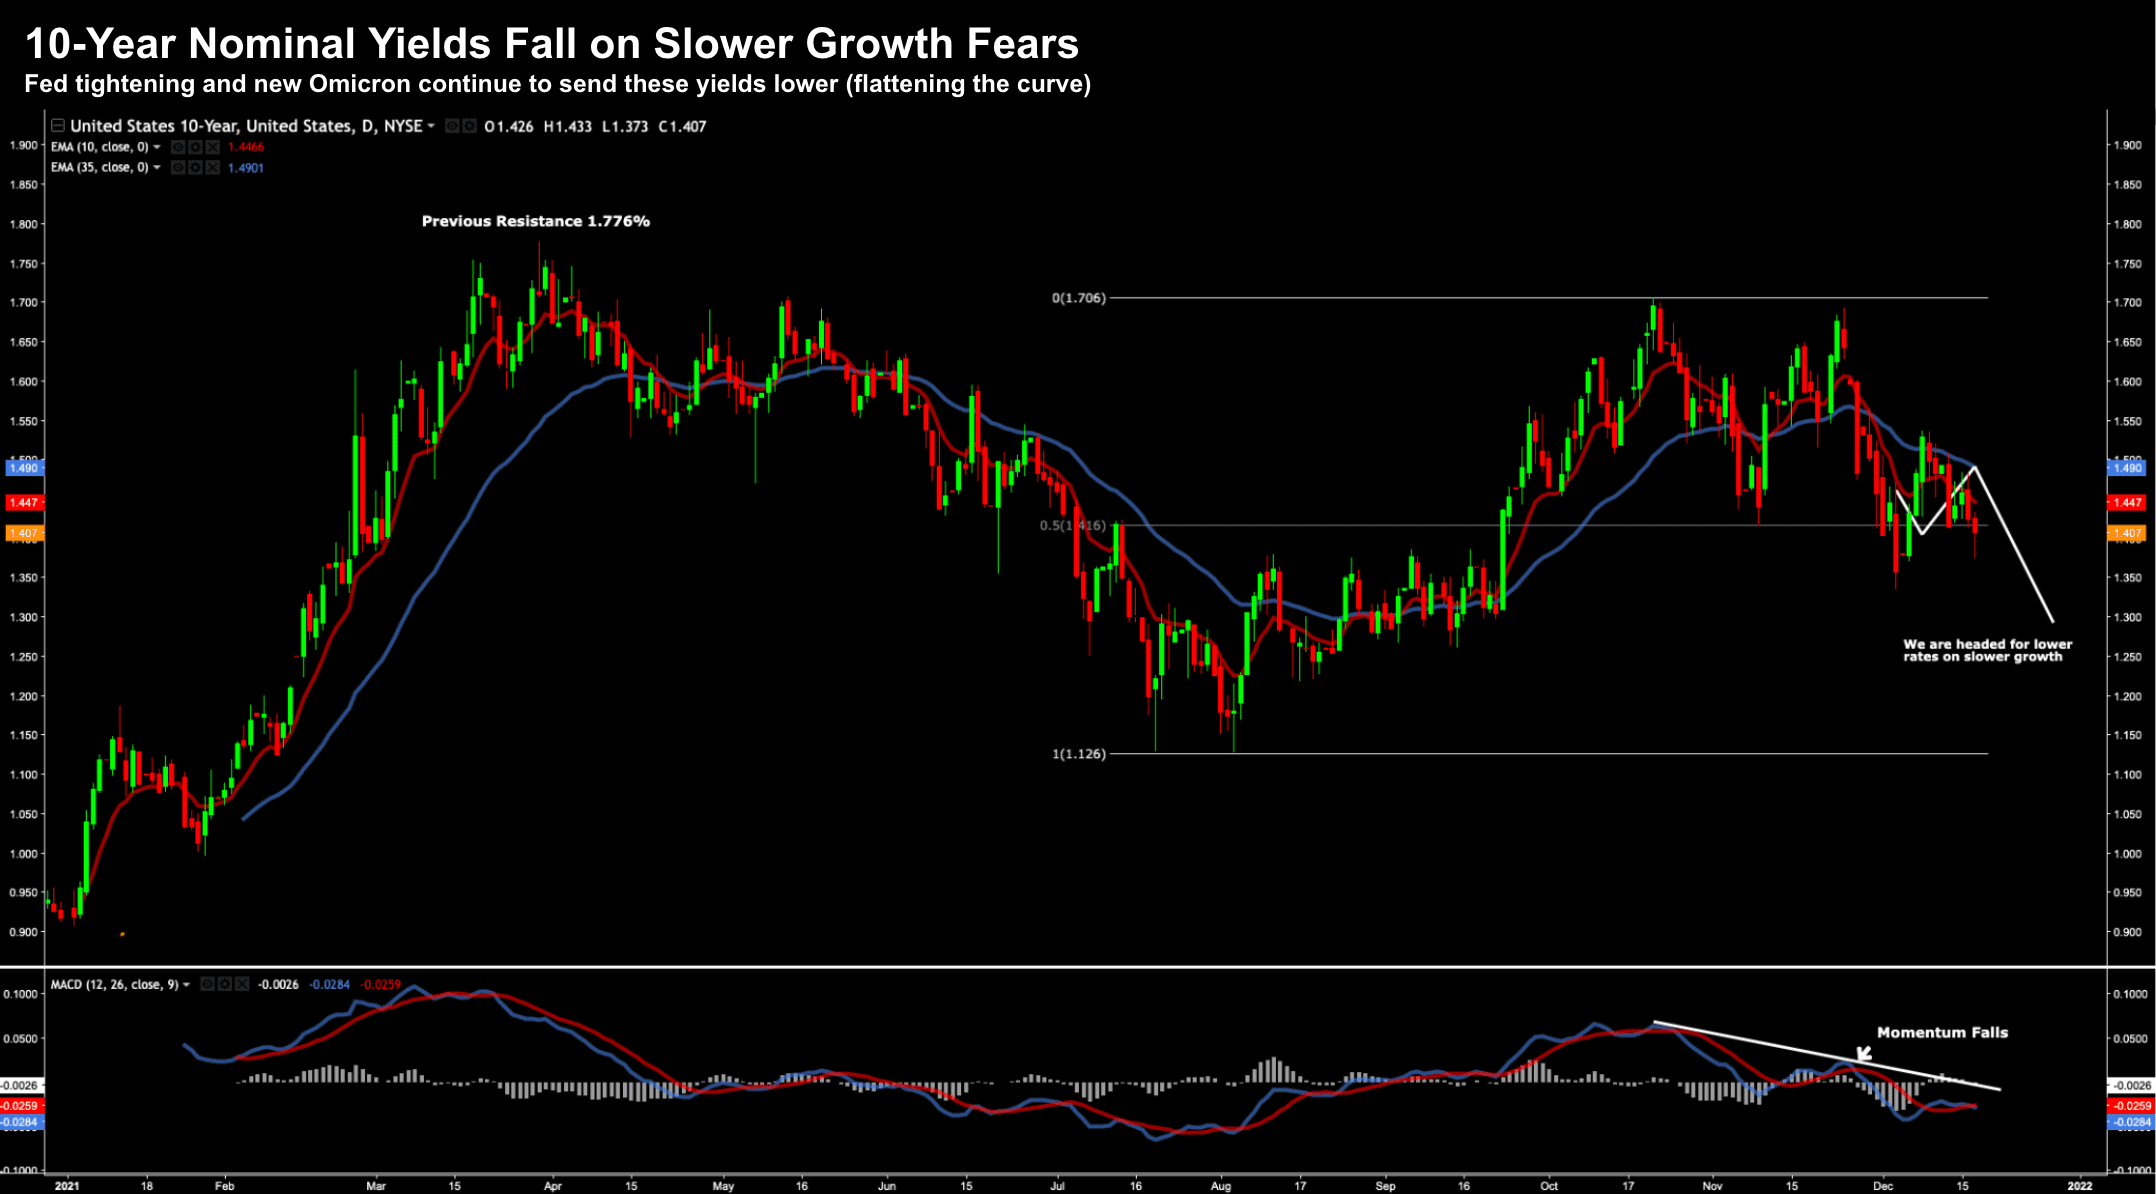2156x1194 pixels.
Task: Collapse the legend with the minus box icon
Action: pos(58,126)
